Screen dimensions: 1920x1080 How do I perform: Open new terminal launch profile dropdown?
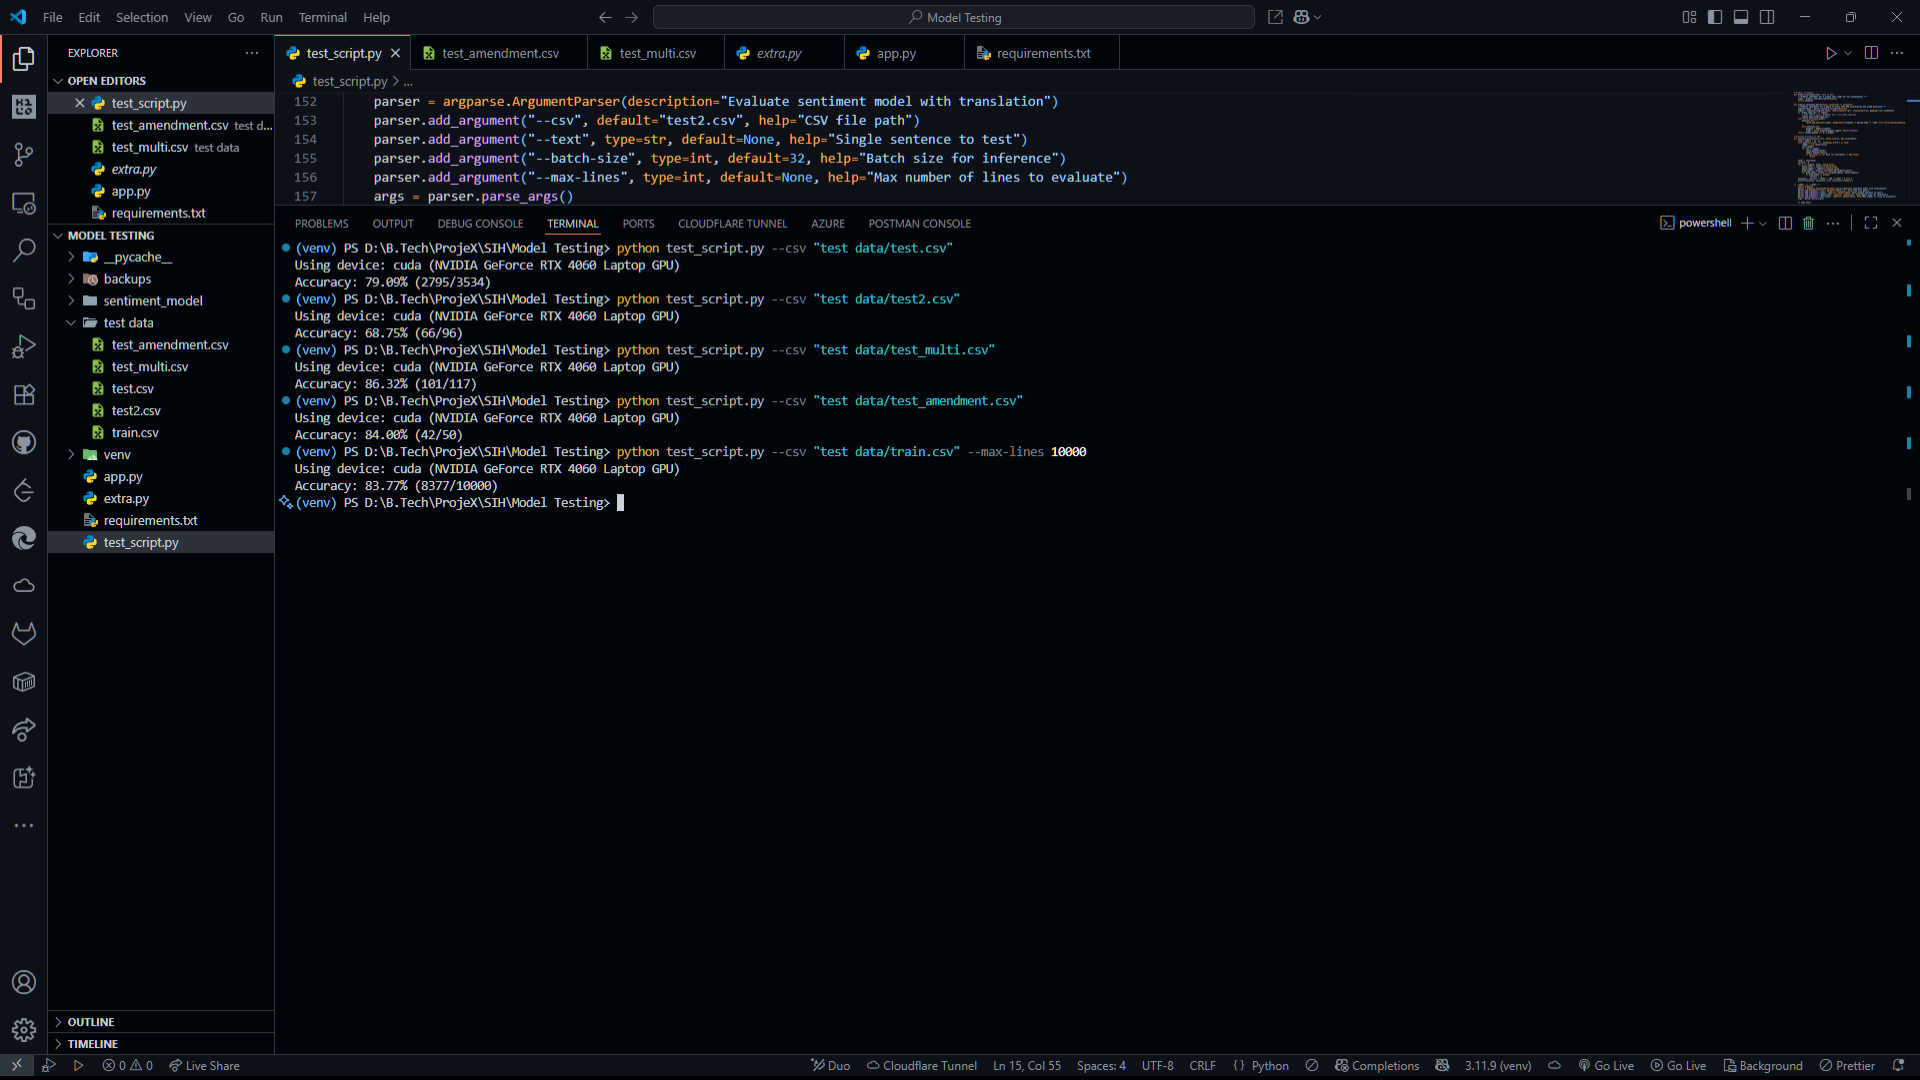click(1763, 223)
